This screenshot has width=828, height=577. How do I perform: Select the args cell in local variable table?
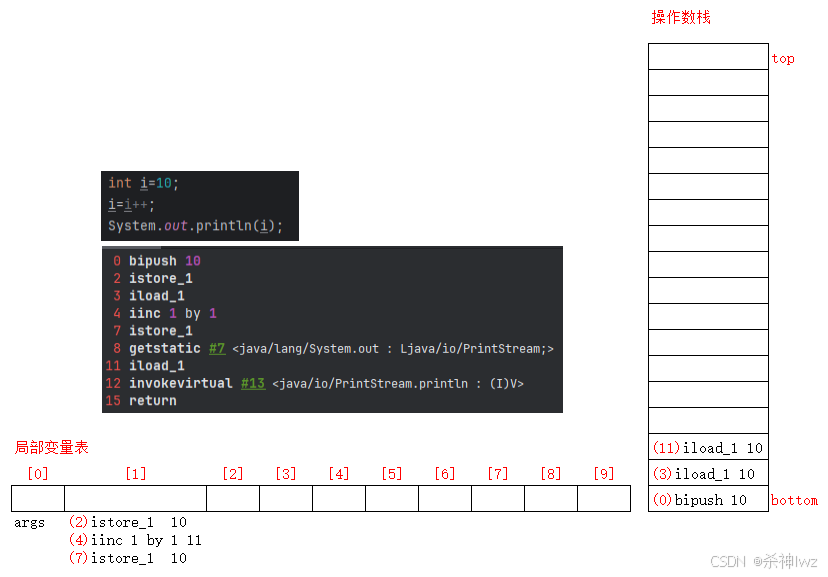tap(29, 521)
